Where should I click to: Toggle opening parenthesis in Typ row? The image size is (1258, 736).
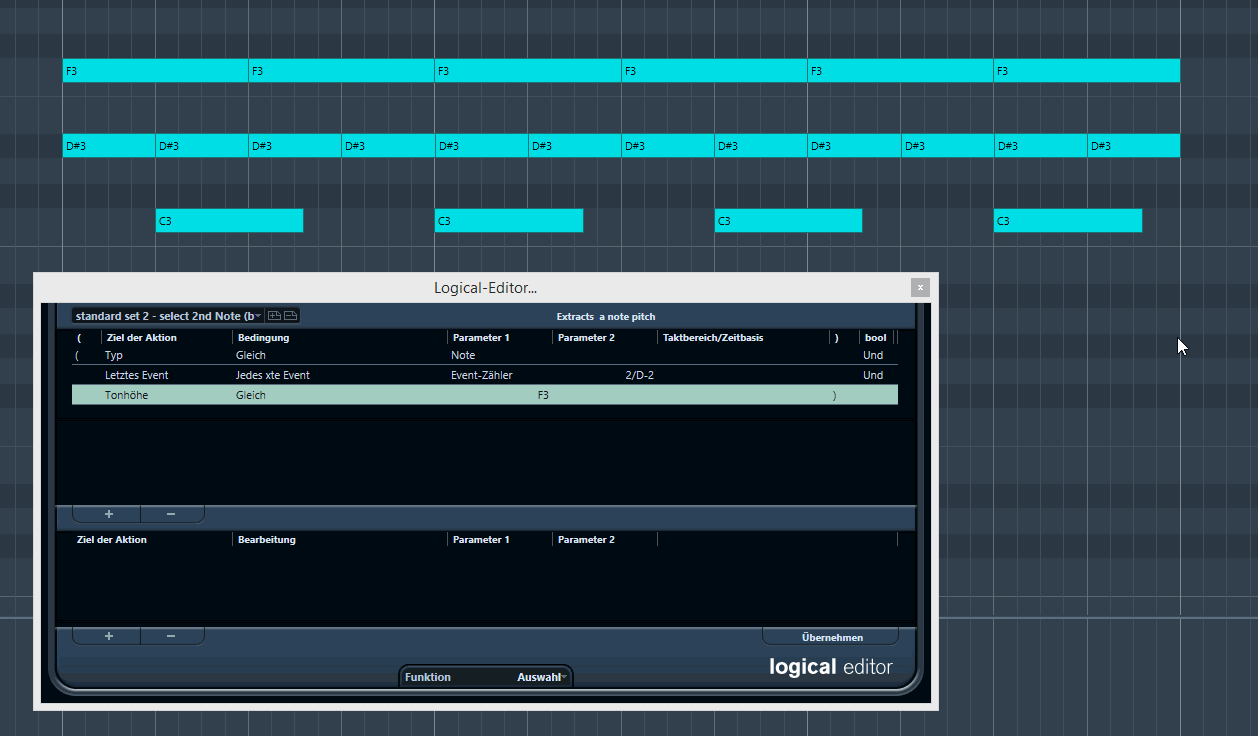point(78,355)
